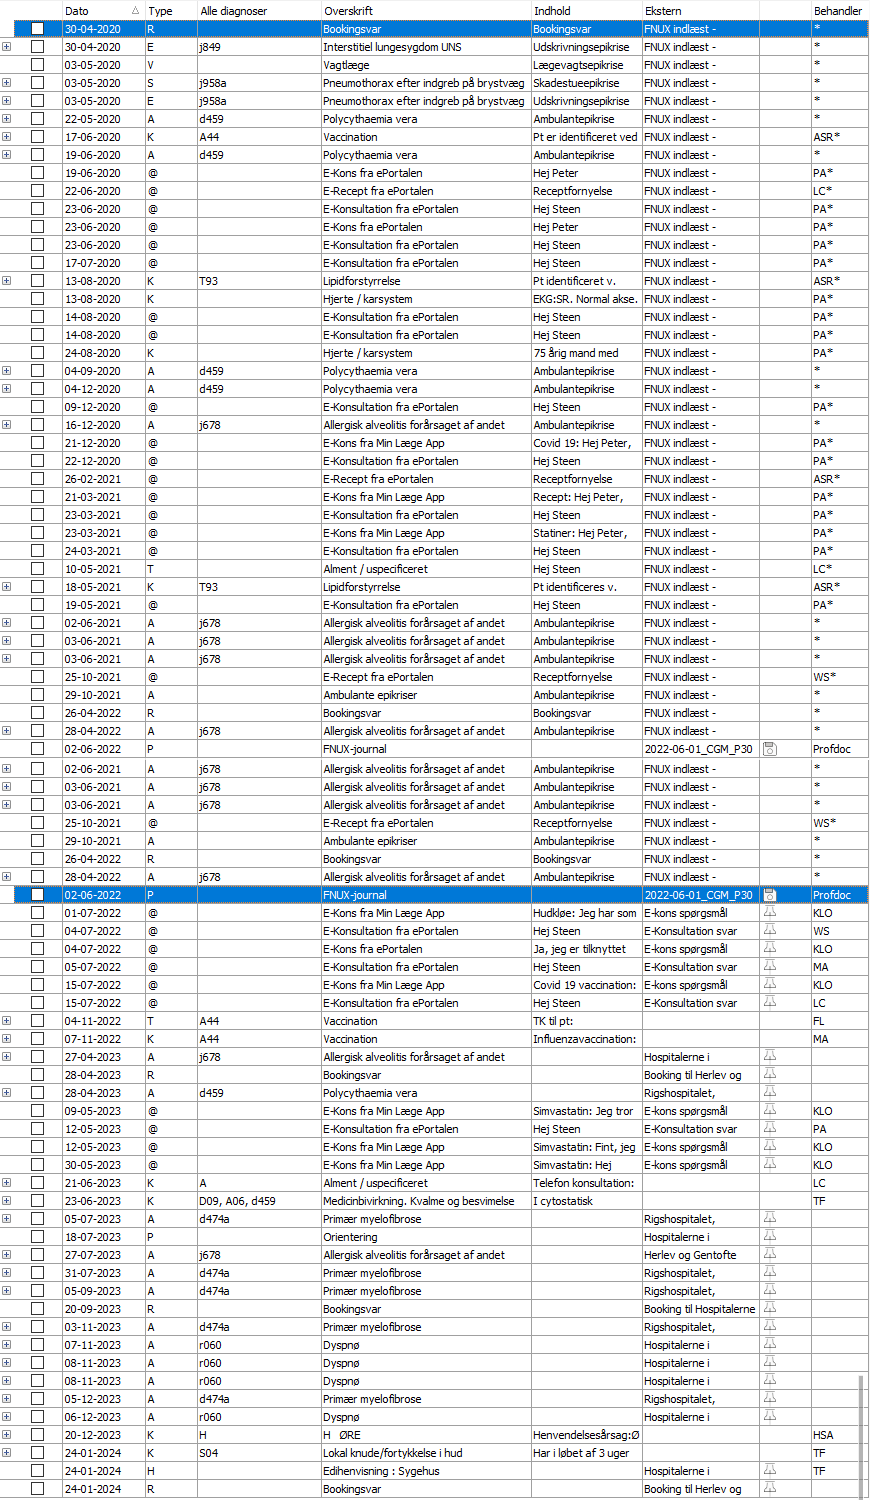Sort by the Overskrift column header
The height and width of the screenshot is (1500, 870).
425,11
